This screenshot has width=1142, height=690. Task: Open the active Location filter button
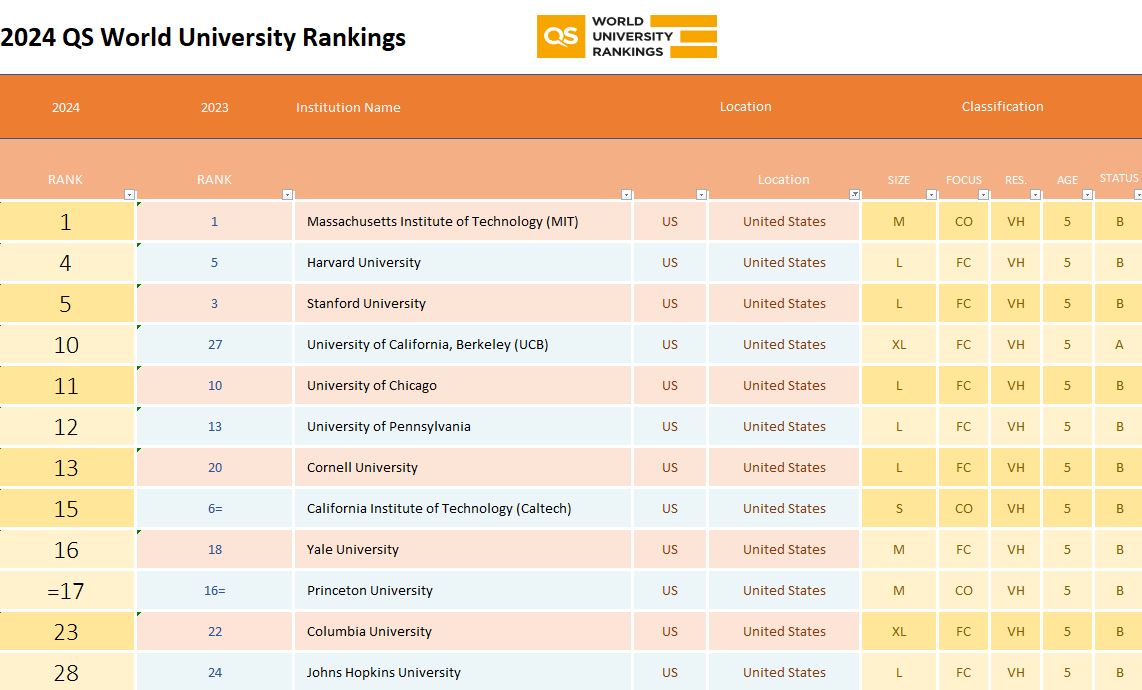(854, 195)
